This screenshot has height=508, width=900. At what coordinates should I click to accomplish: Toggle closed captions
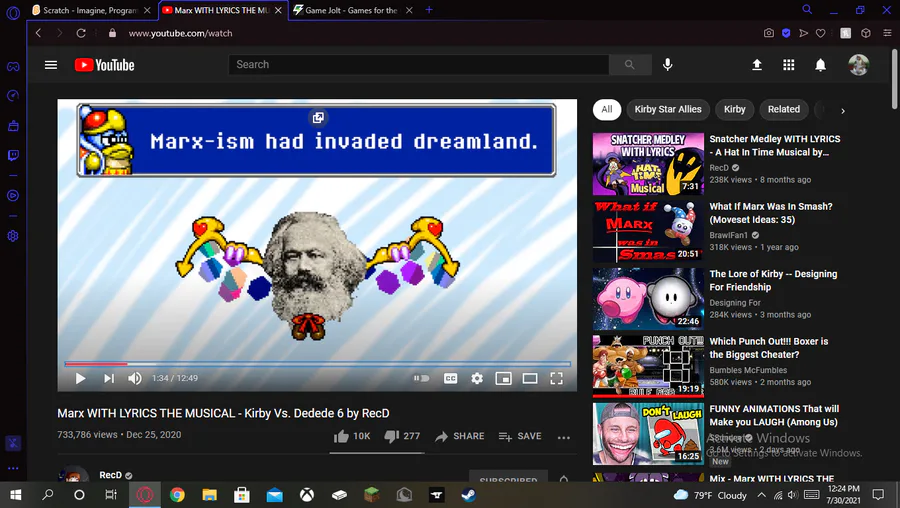pos(451,378)
